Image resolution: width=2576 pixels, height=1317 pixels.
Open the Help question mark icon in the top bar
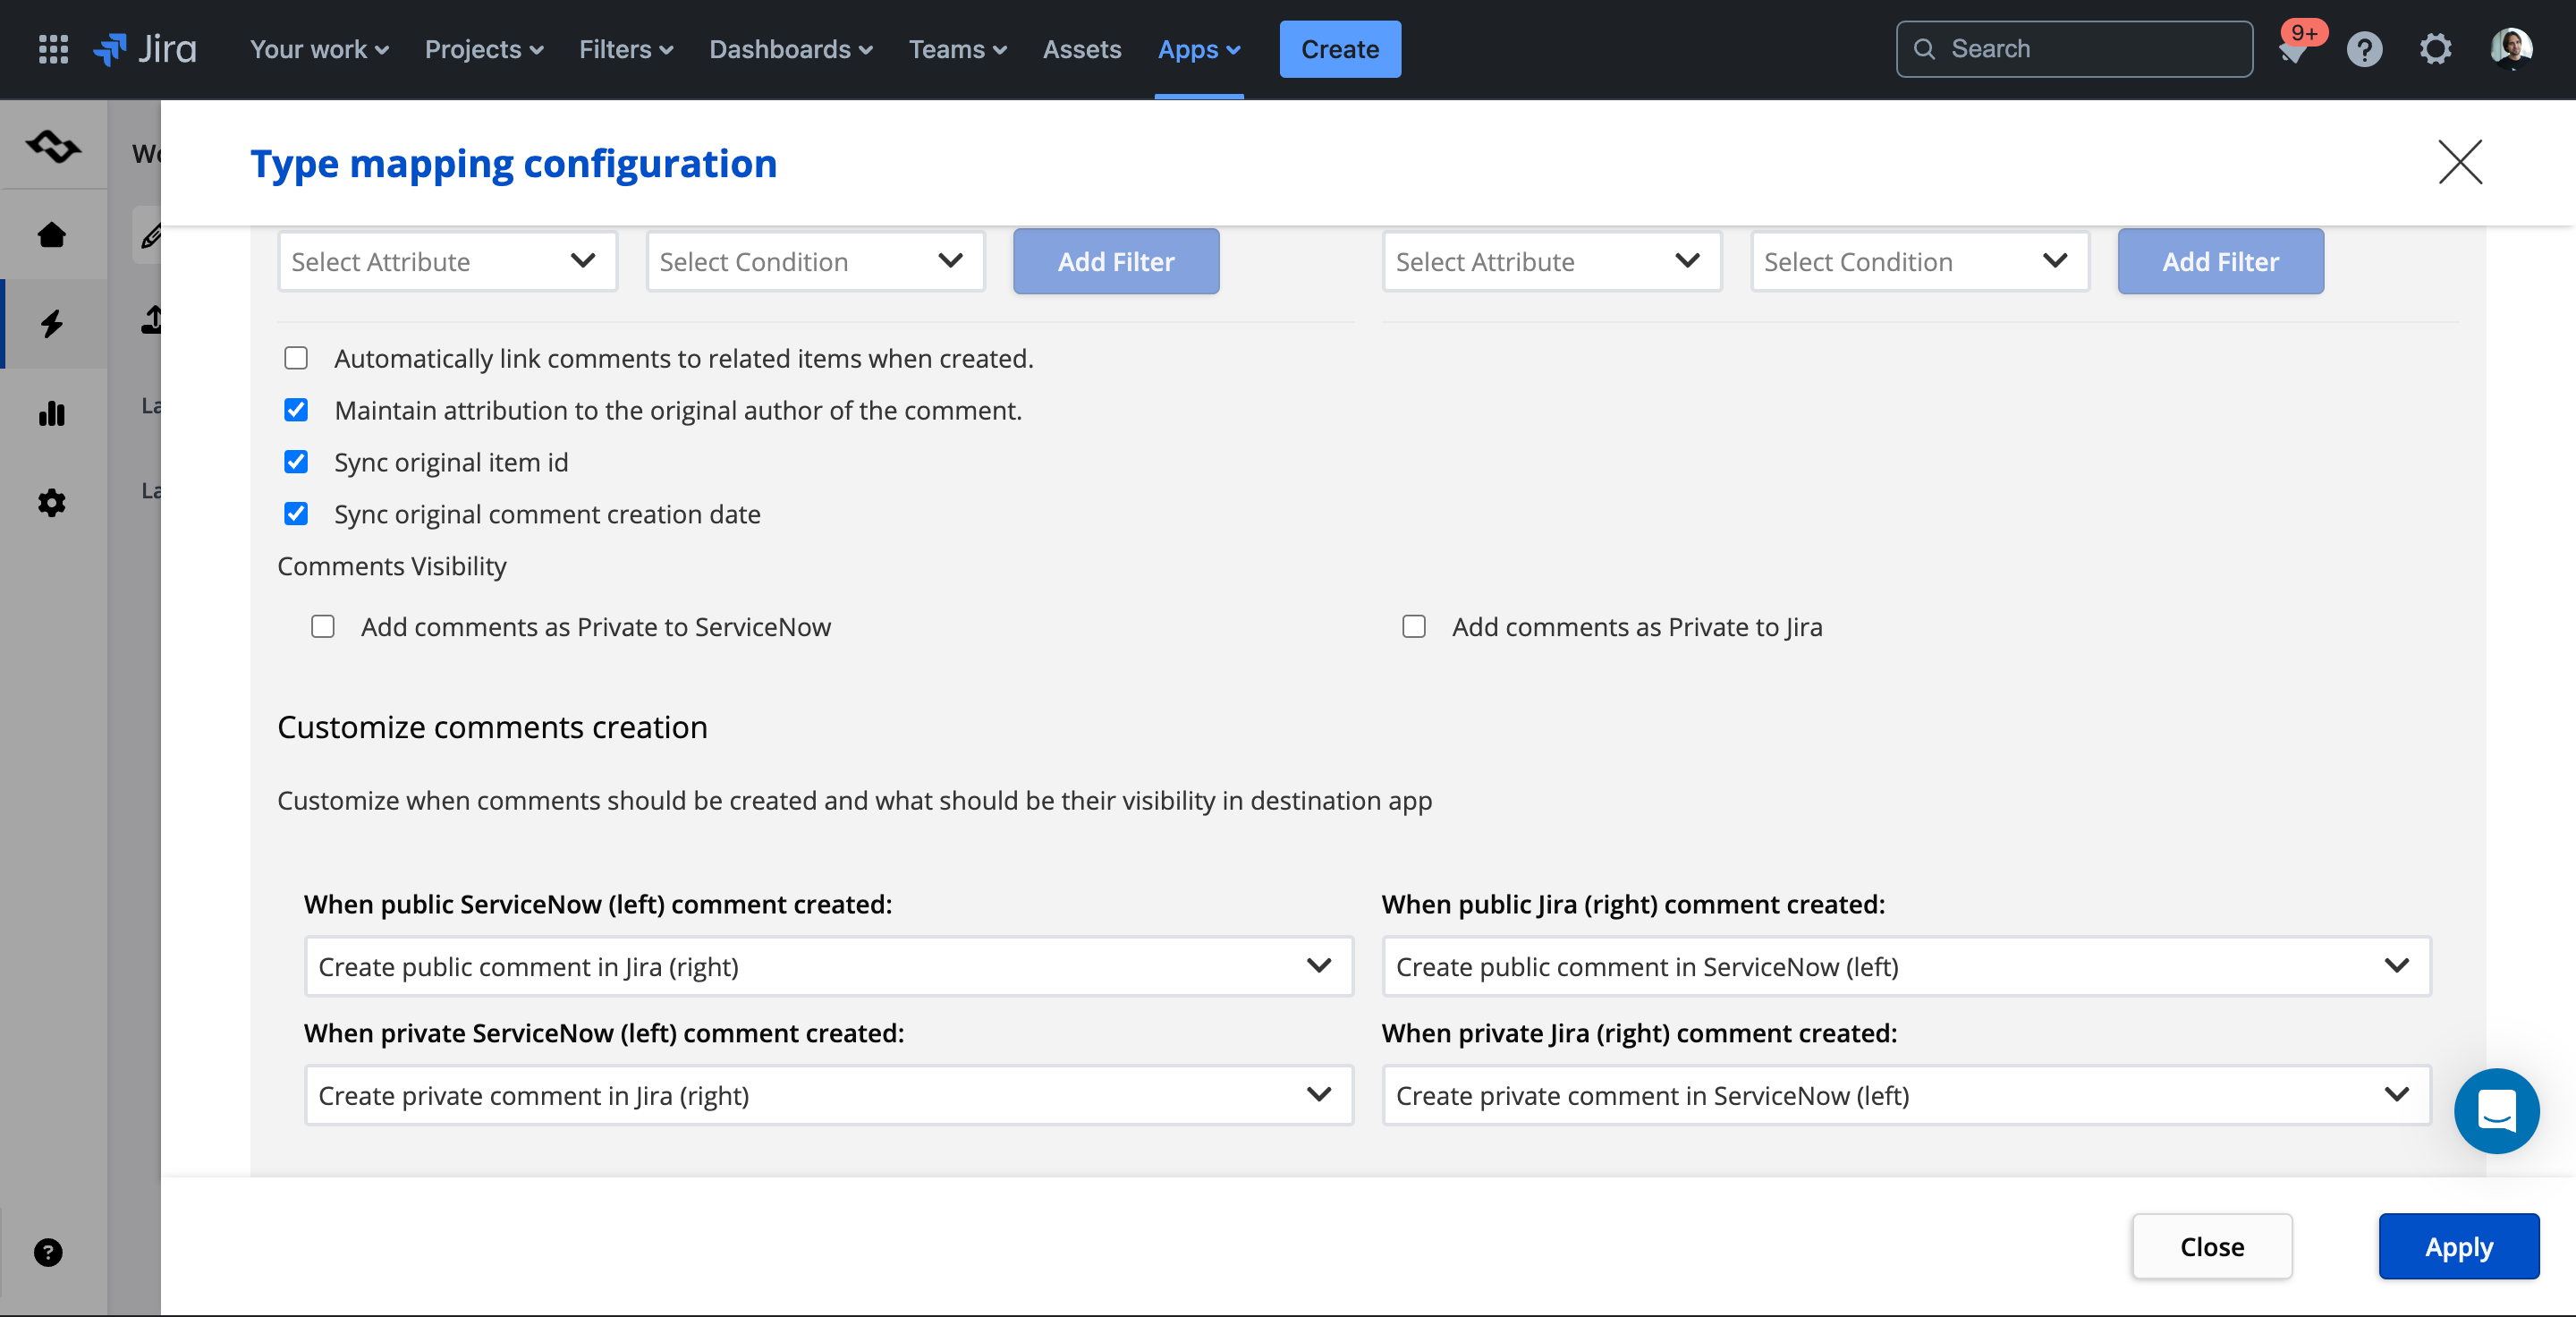[x=2364, y=49]
